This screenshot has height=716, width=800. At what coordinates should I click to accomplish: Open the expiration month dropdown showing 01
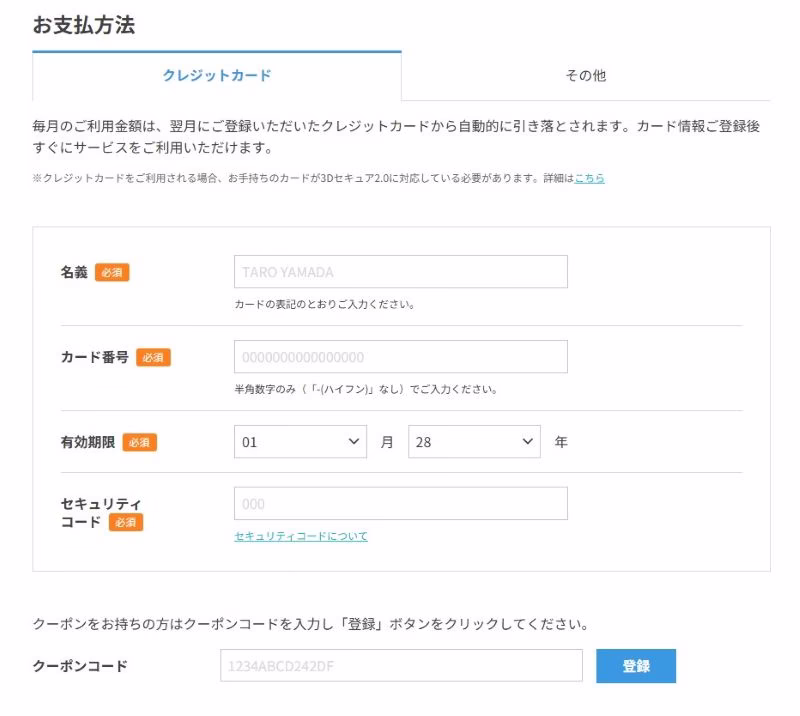pos(299,442)
